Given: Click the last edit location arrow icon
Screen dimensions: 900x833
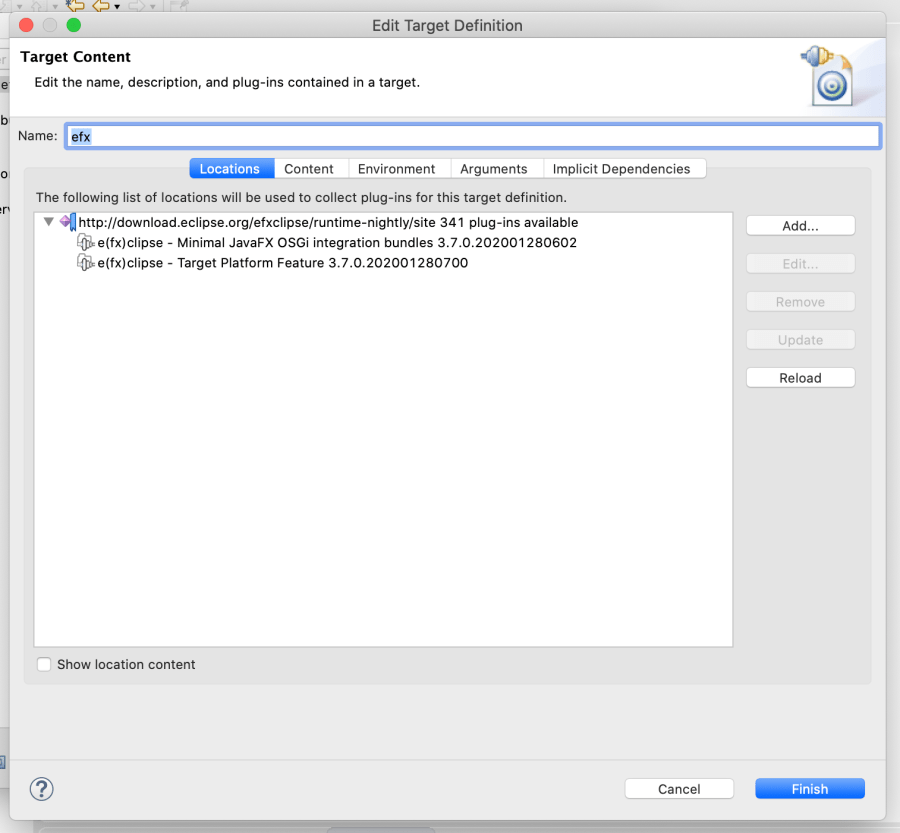Looking at the screenshot, I should pyautogui.click(x=74, y=6).
